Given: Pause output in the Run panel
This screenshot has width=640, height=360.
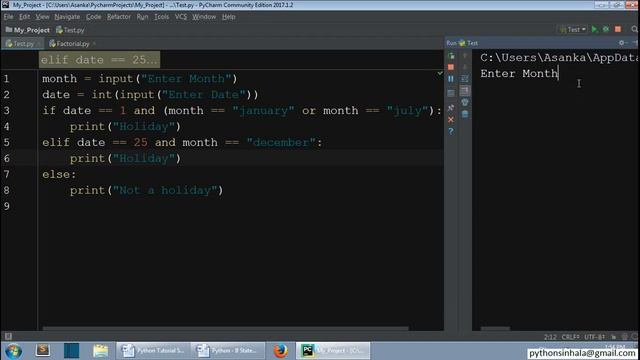Looking at the screenshot, I should pyautogui.click(x=451, y=79).
